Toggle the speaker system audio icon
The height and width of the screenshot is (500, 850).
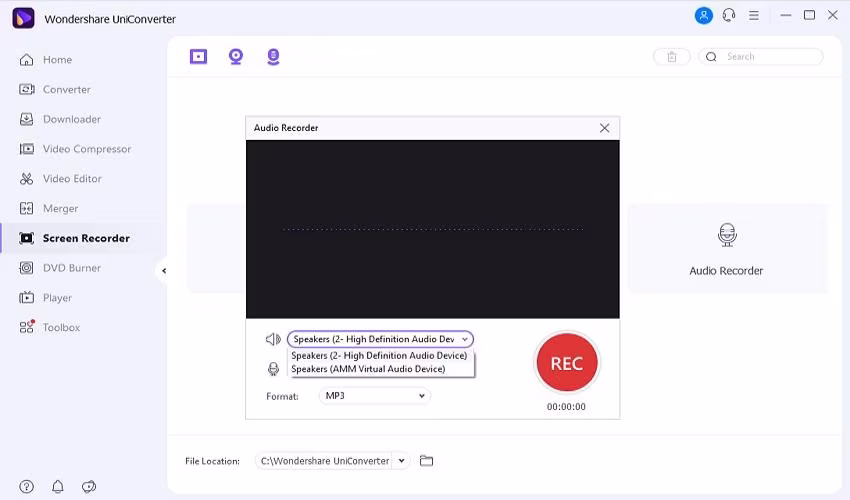(273, 339)
